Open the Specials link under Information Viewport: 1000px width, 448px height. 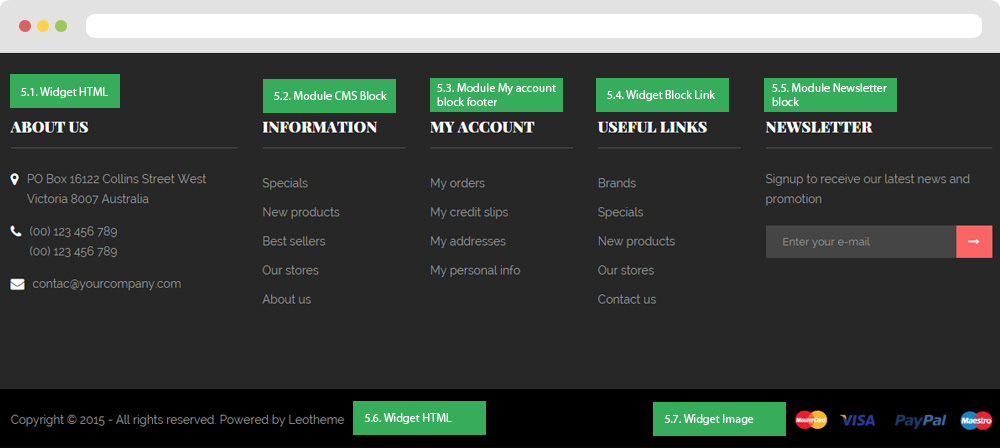pos(285,183)
